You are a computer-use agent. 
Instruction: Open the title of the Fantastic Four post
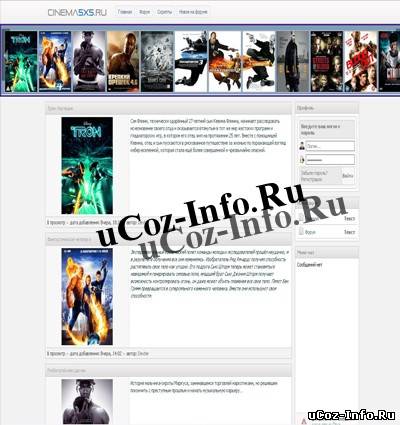pyautogui.click(x=69, y=239)
